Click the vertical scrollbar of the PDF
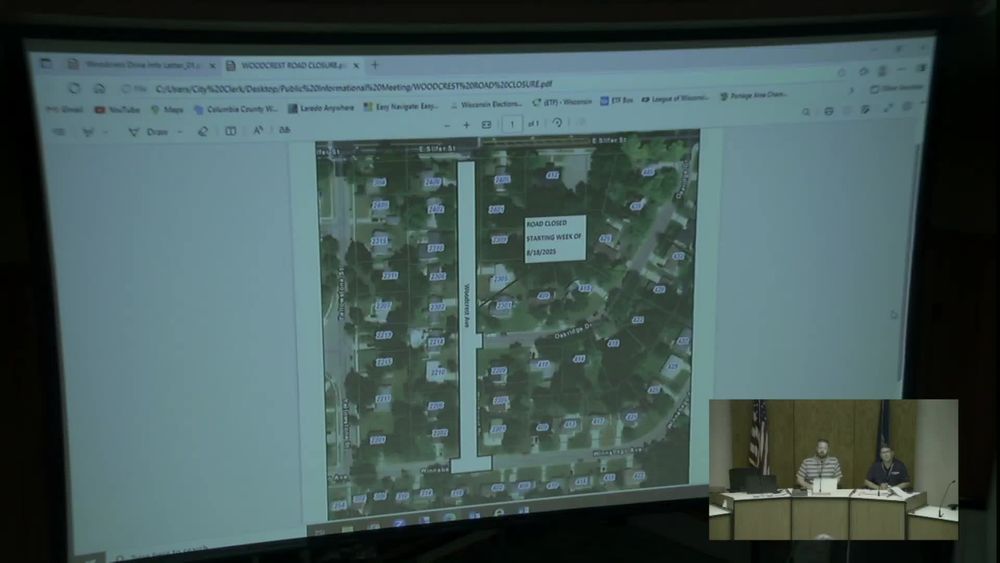The height and width of the screenshot is (563, 1000). (909, 261)
